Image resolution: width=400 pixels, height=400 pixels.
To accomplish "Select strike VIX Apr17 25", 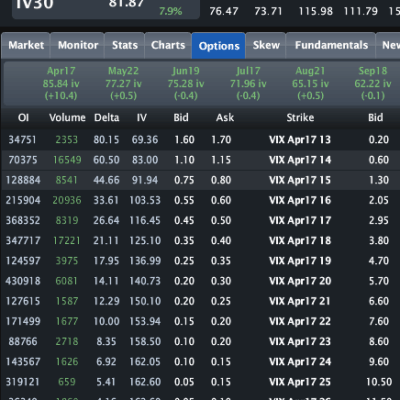I will (300, 382).
